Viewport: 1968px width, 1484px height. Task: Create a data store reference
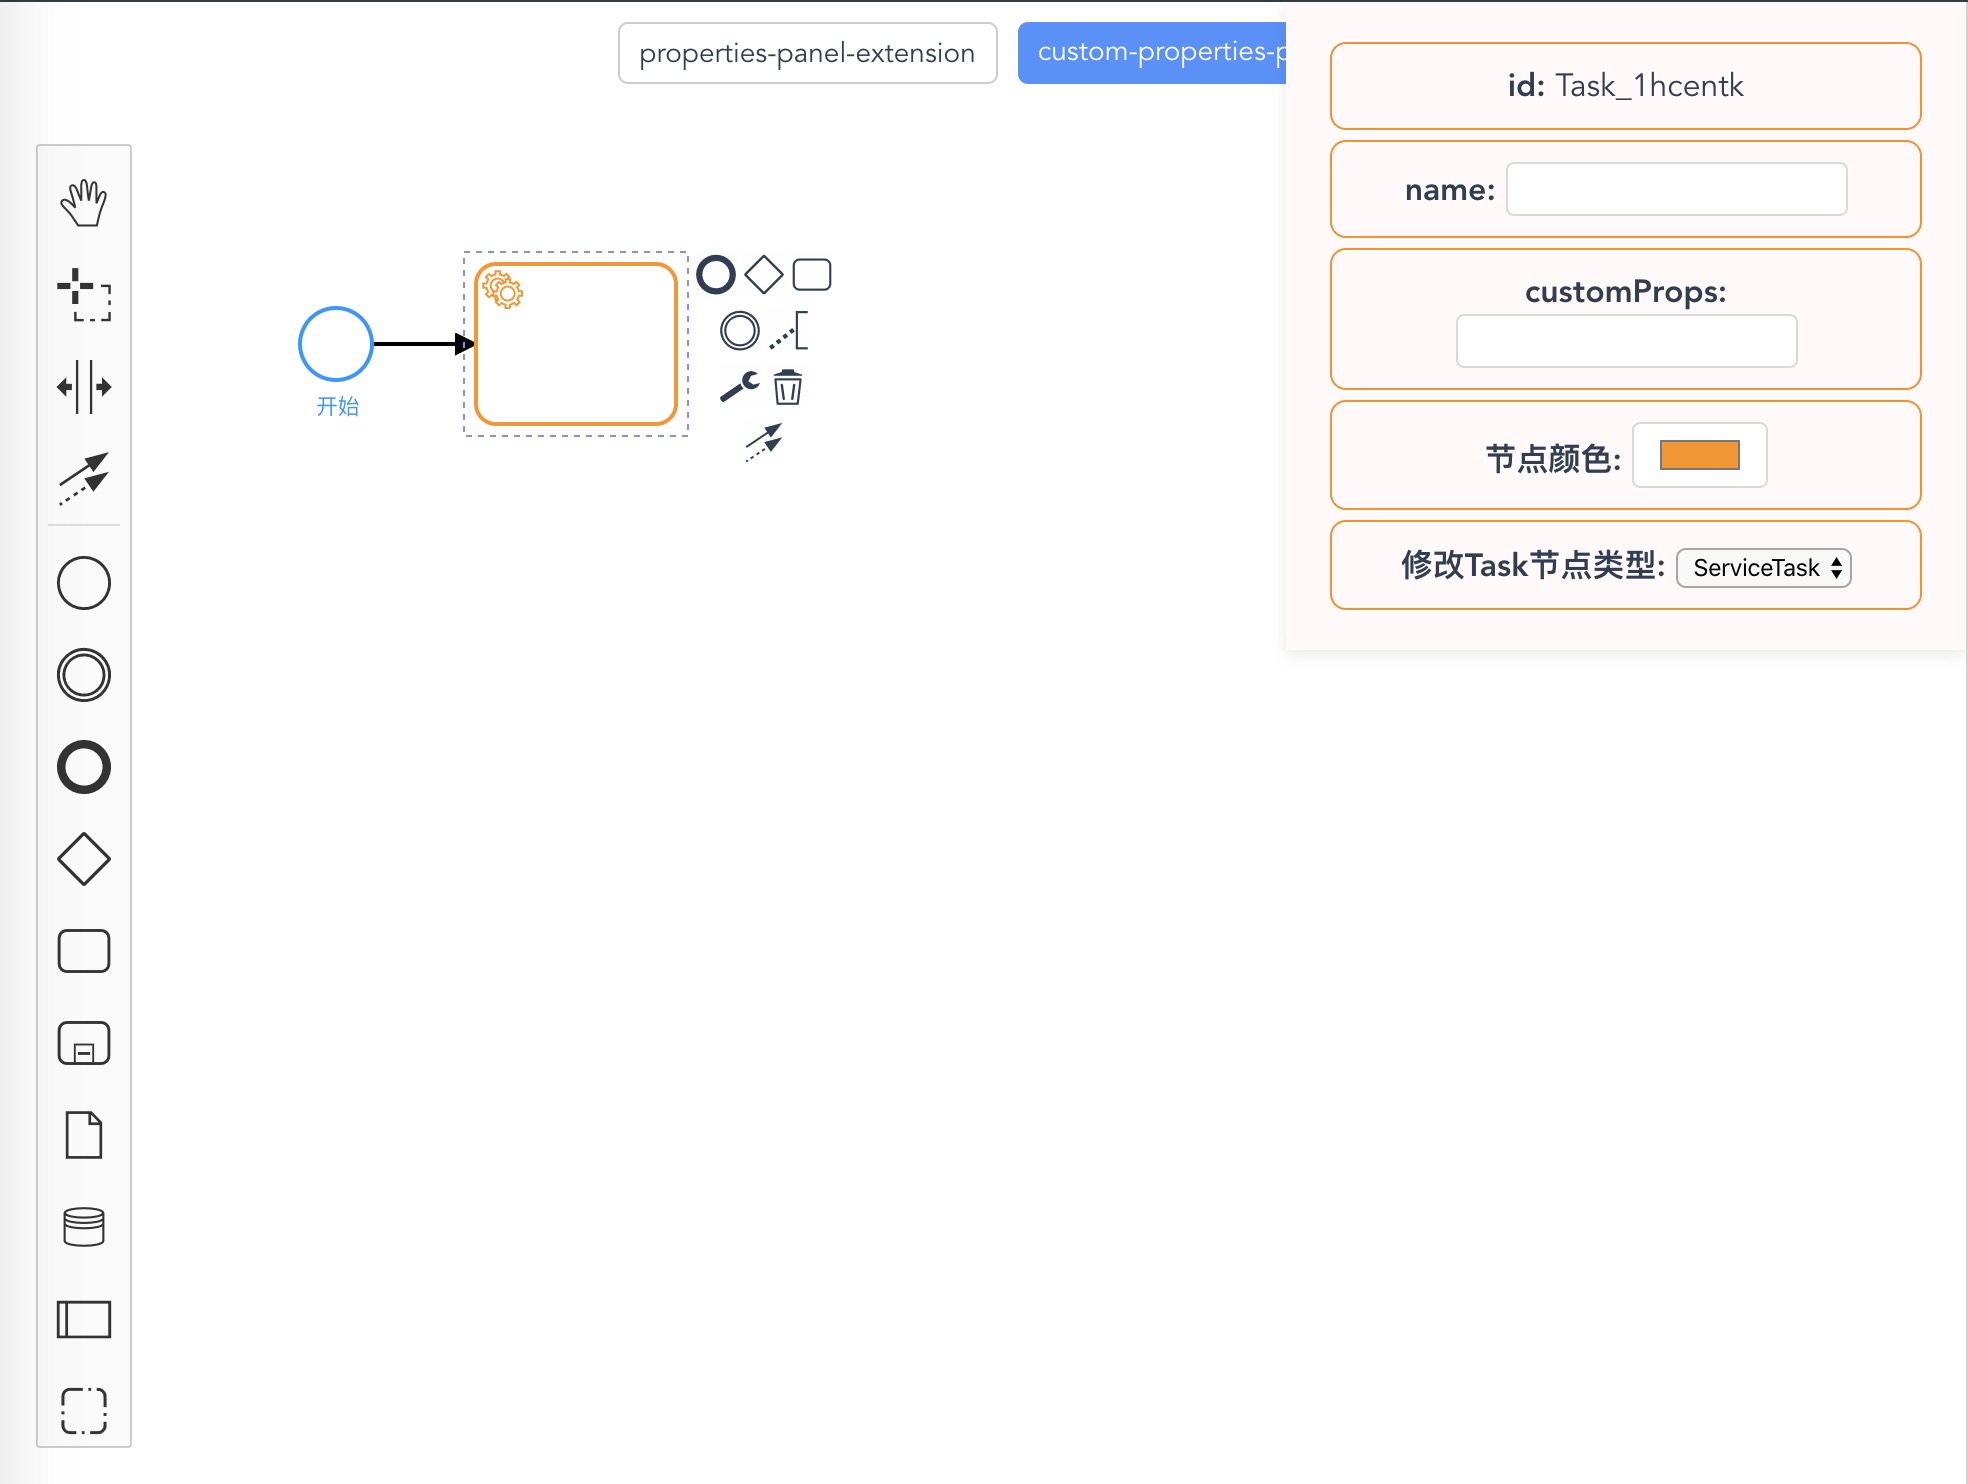coord(84,1227)
